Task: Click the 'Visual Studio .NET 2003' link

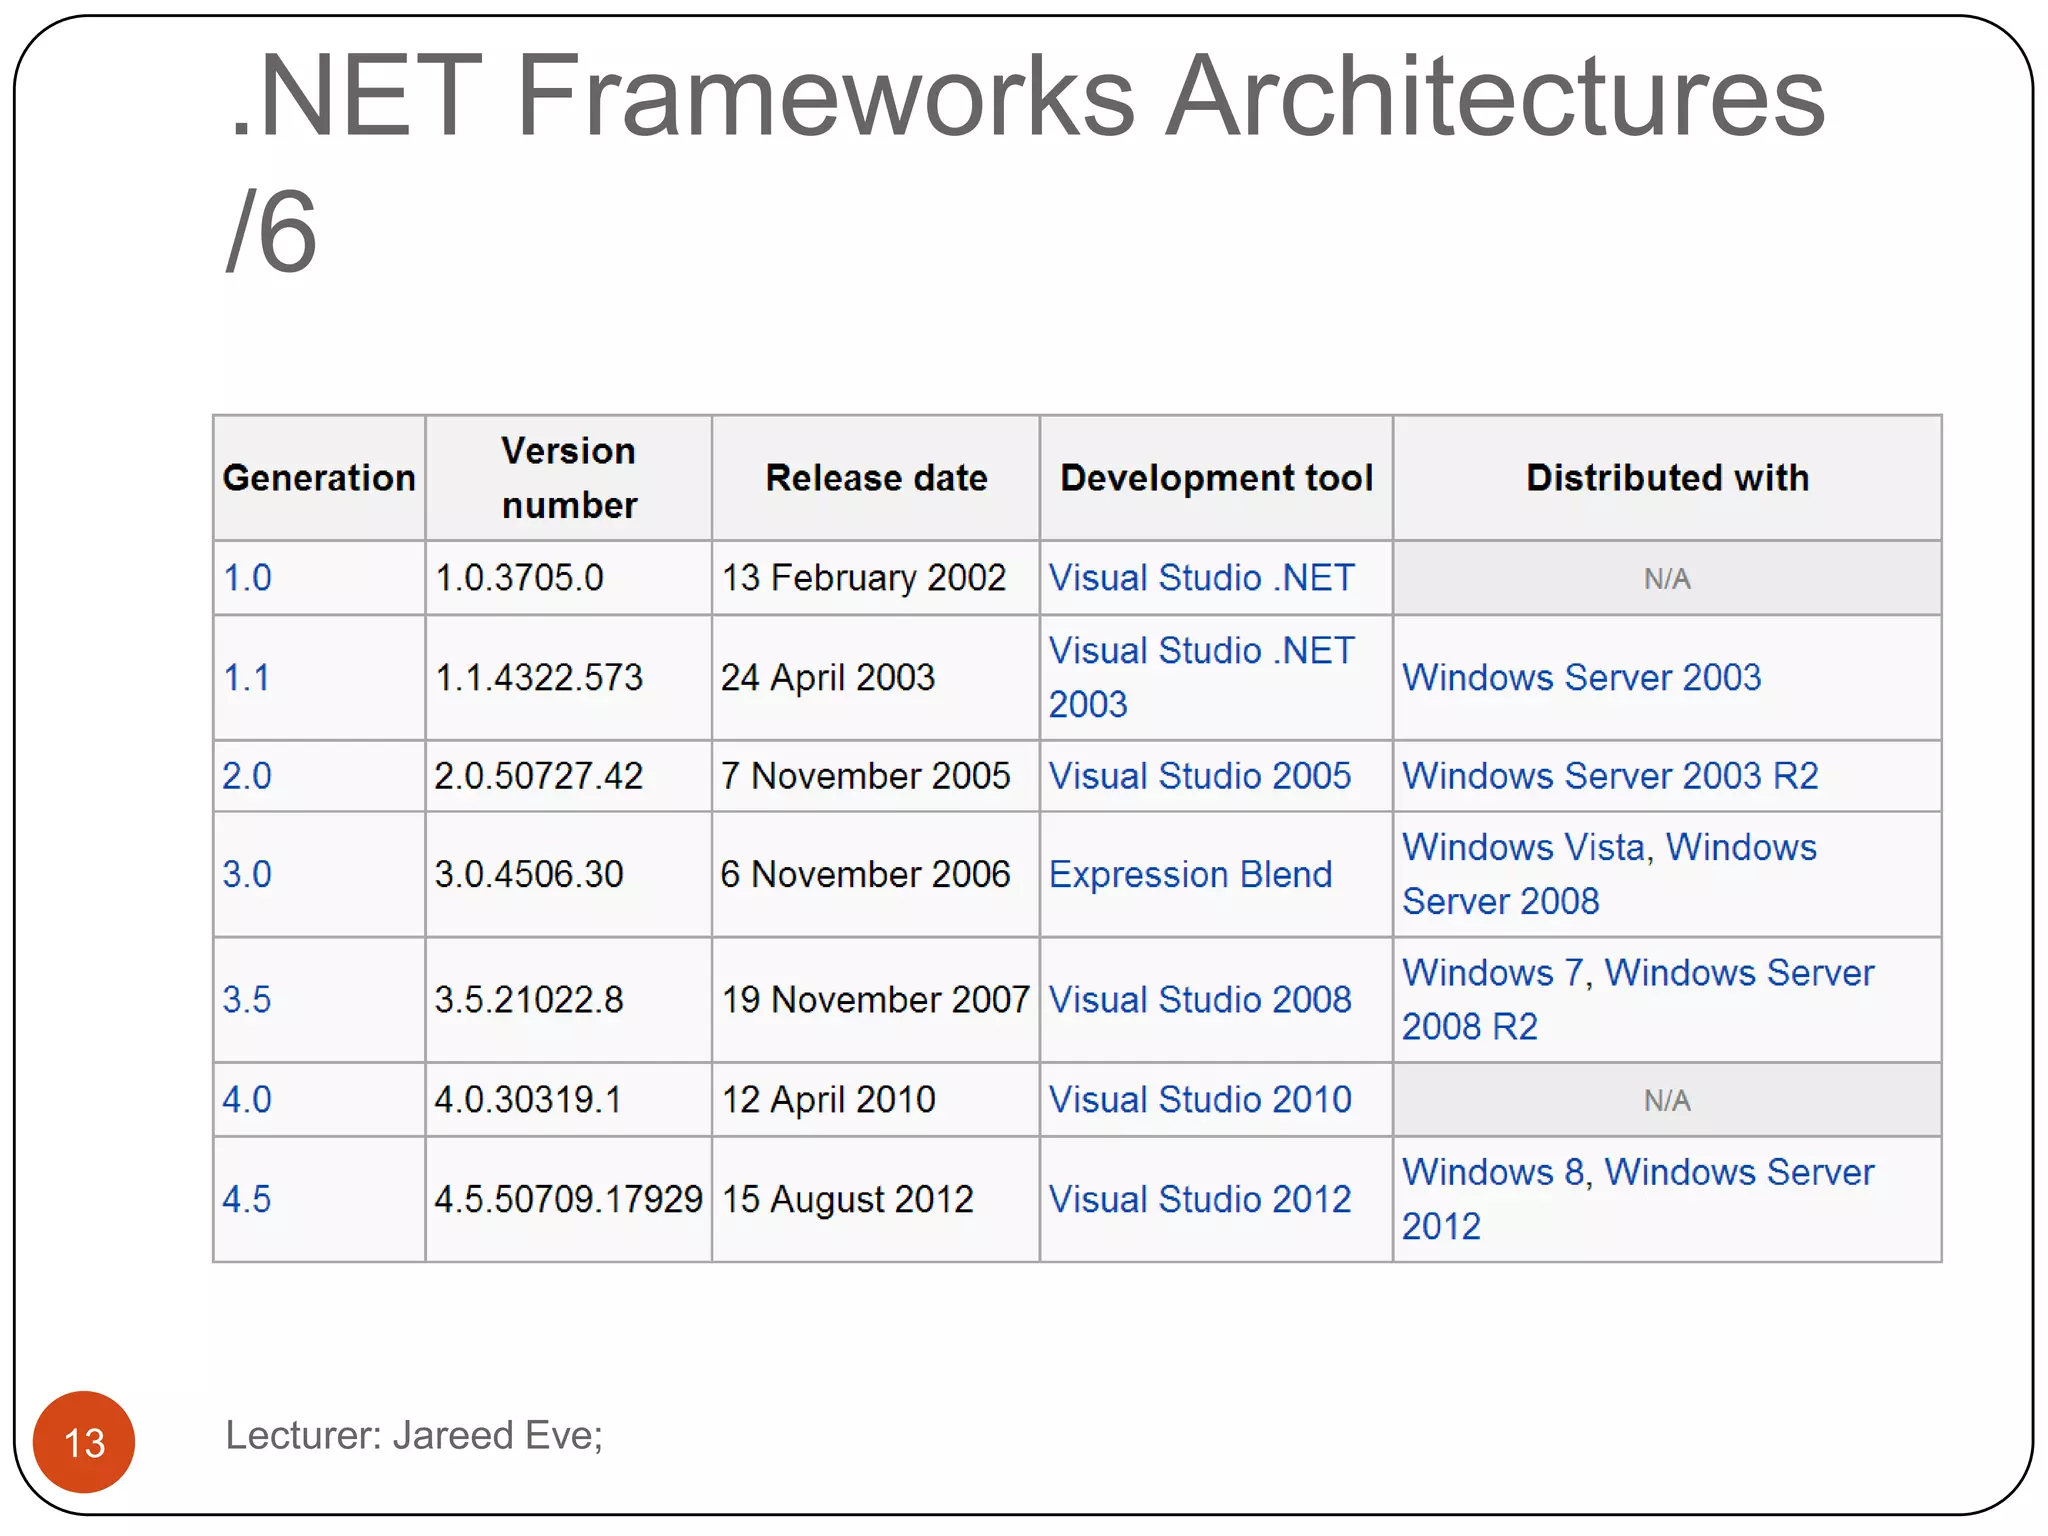Action: (1202, 677)
